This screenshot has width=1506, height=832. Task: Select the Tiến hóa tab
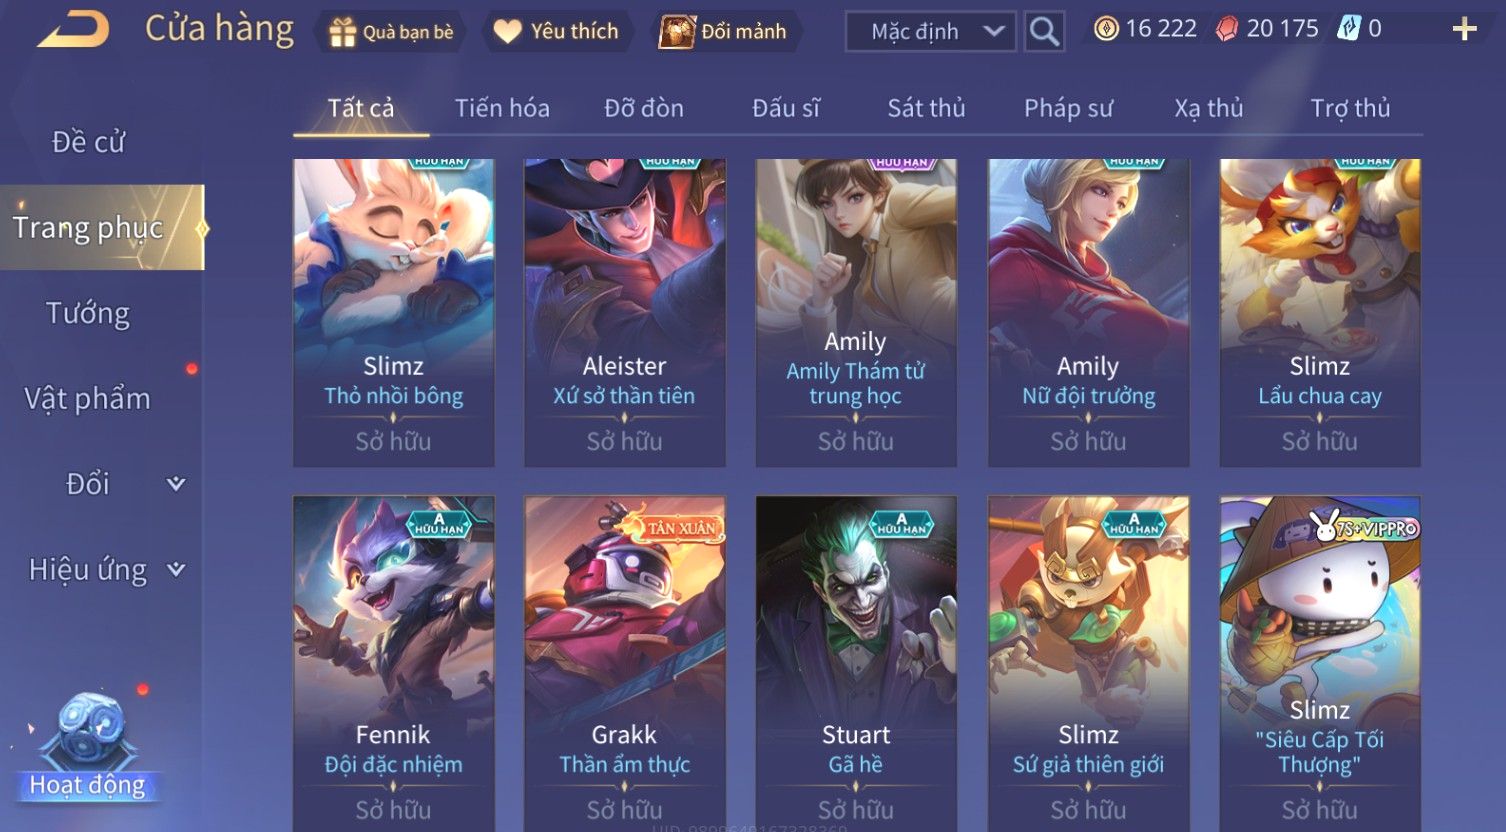point(502,108)
